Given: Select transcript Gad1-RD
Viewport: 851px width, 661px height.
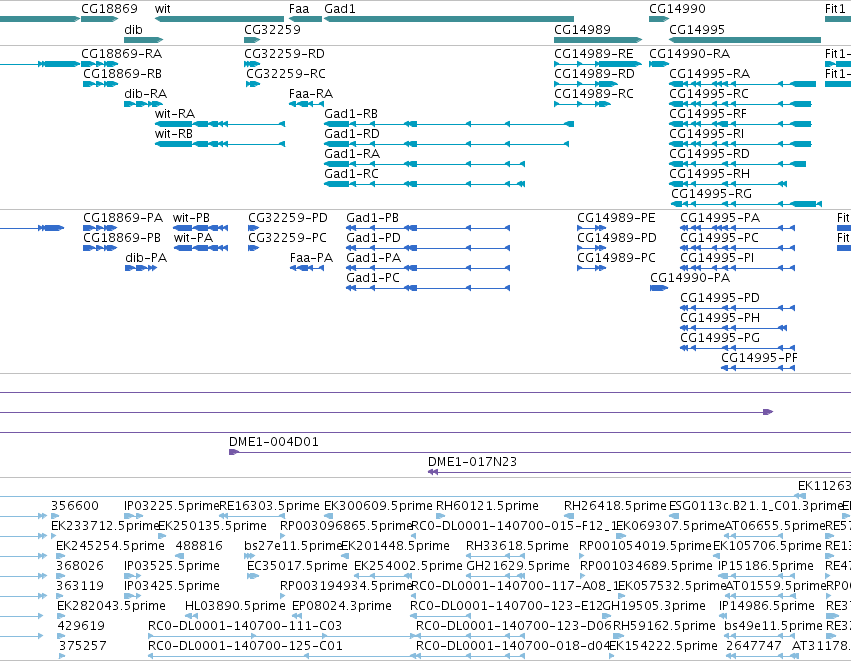Looking at the screenshot, I should tap(447, 144).
